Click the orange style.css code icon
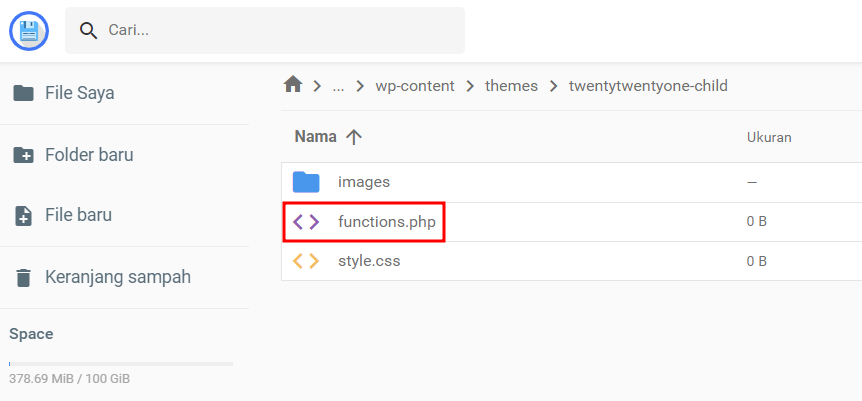This screenshot has height=401, width=862. click(306, 261)
